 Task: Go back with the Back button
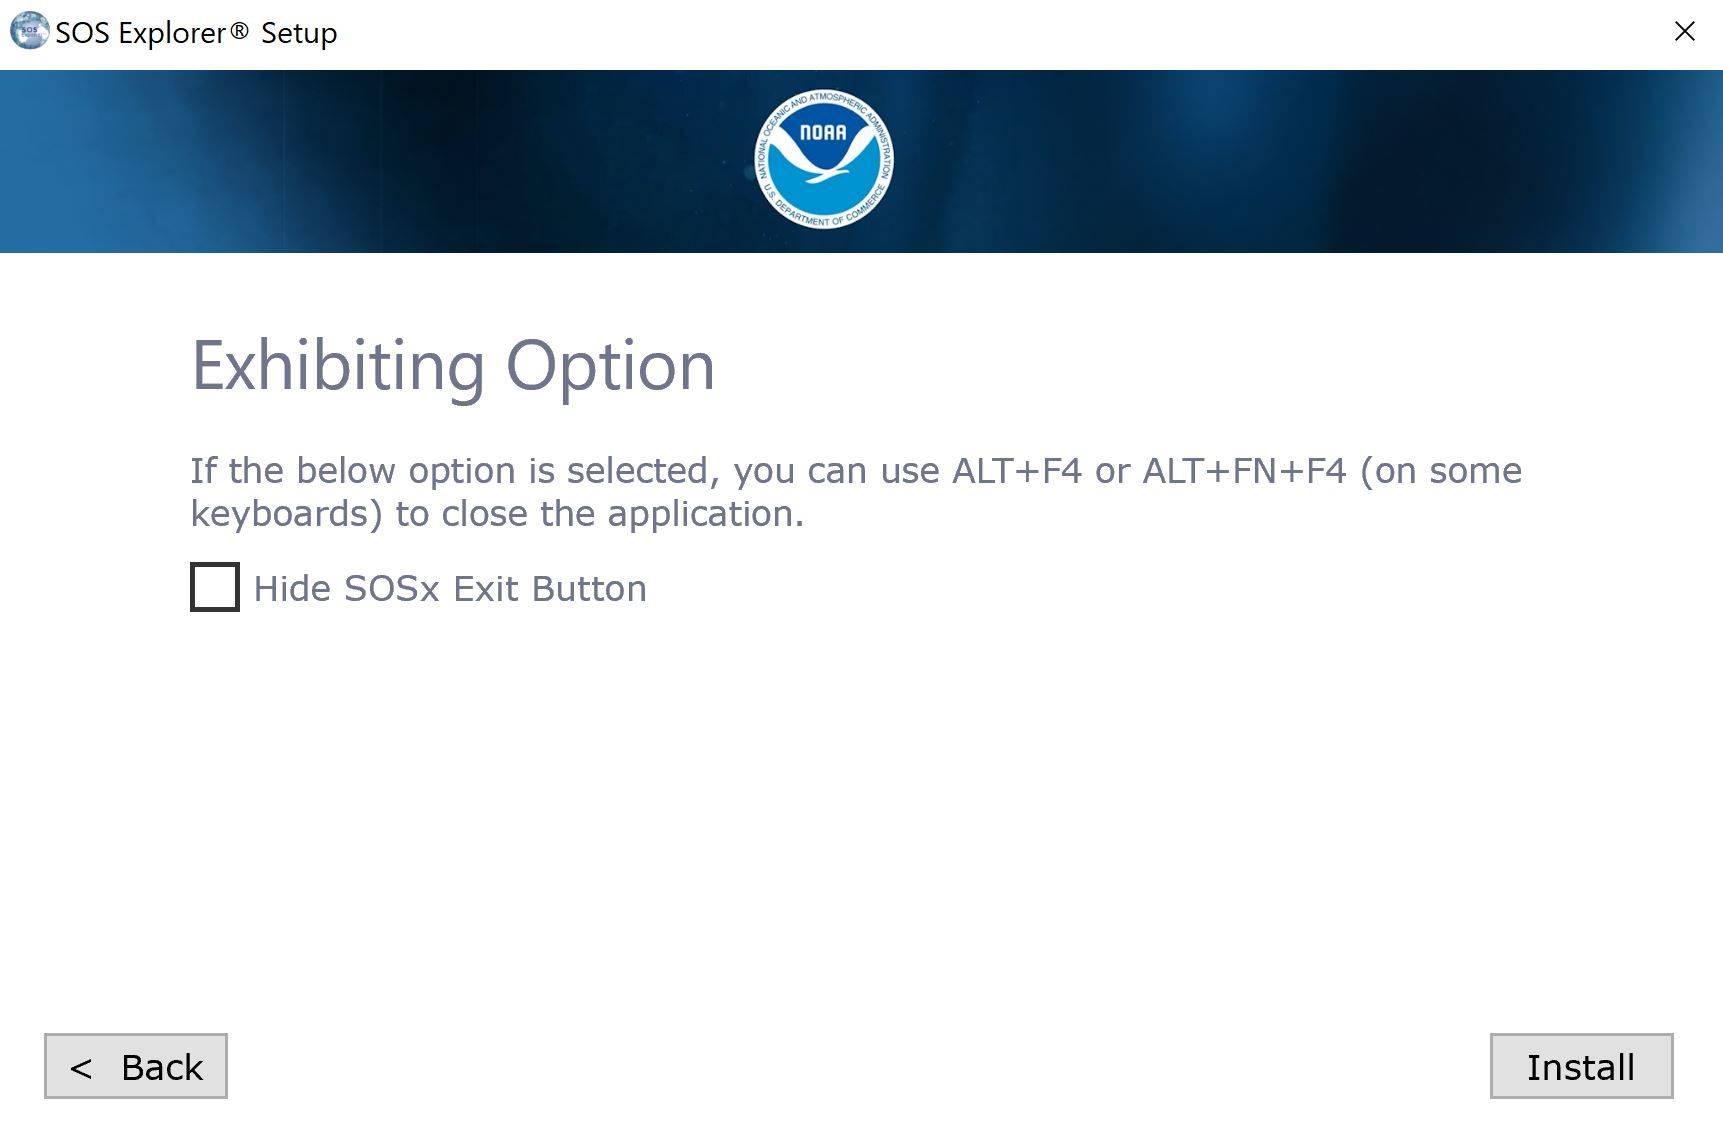136,1066
